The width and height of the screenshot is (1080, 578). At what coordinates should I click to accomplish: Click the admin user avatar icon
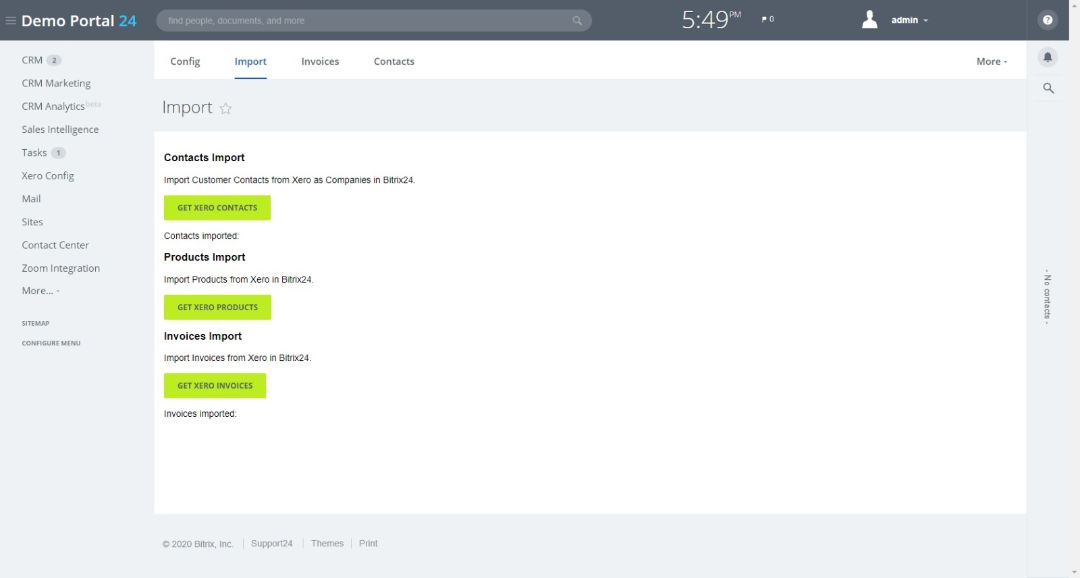tap(870, 20)
